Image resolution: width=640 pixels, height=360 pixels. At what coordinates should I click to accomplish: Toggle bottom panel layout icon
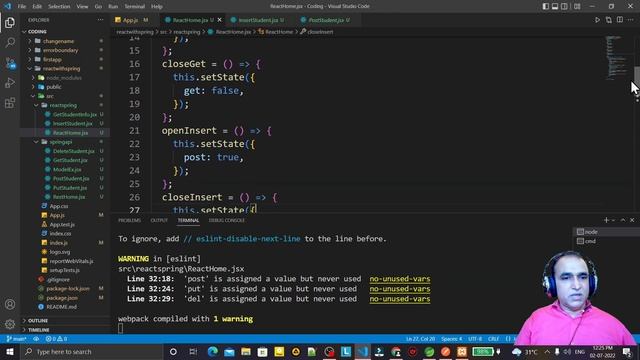[555, 6]
